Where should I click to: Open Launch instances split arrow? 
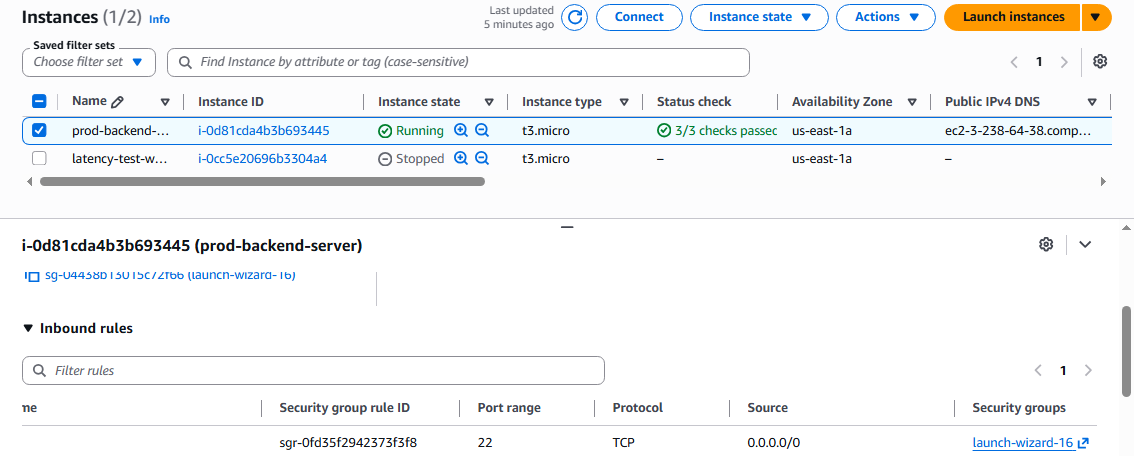1096,17
